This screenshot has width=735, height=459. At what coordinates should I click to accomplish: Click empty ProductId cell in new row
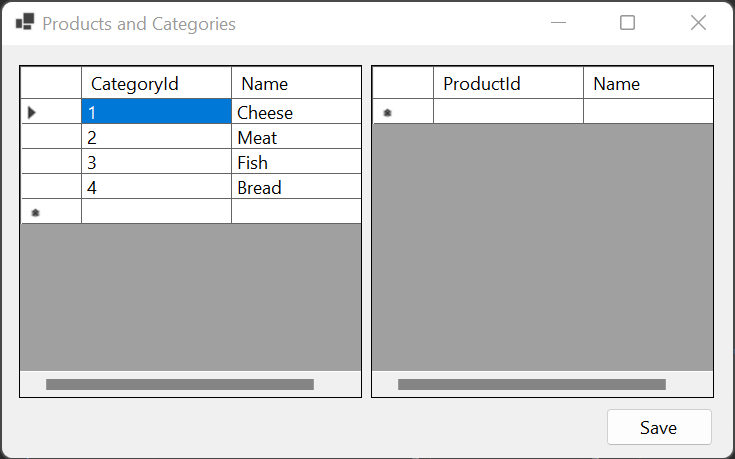click(507, 113)
